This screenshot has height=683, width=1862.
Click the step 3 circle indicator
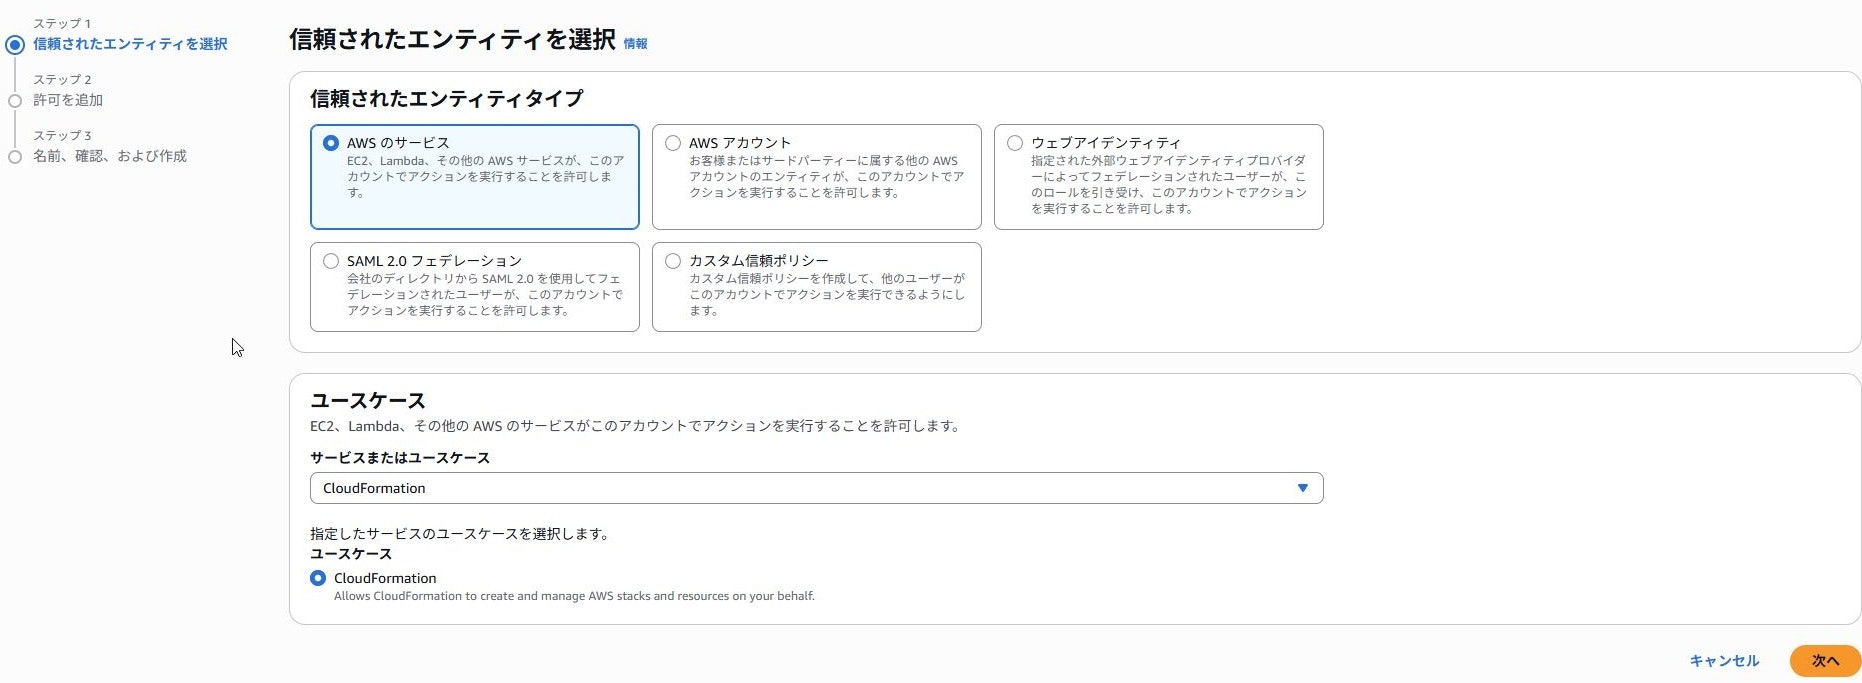(x=15, y=157)
